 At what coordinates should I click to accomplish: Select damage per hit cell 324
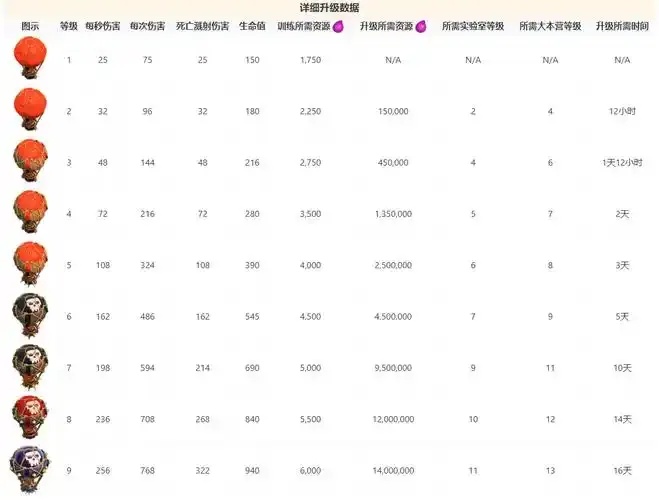147,265
